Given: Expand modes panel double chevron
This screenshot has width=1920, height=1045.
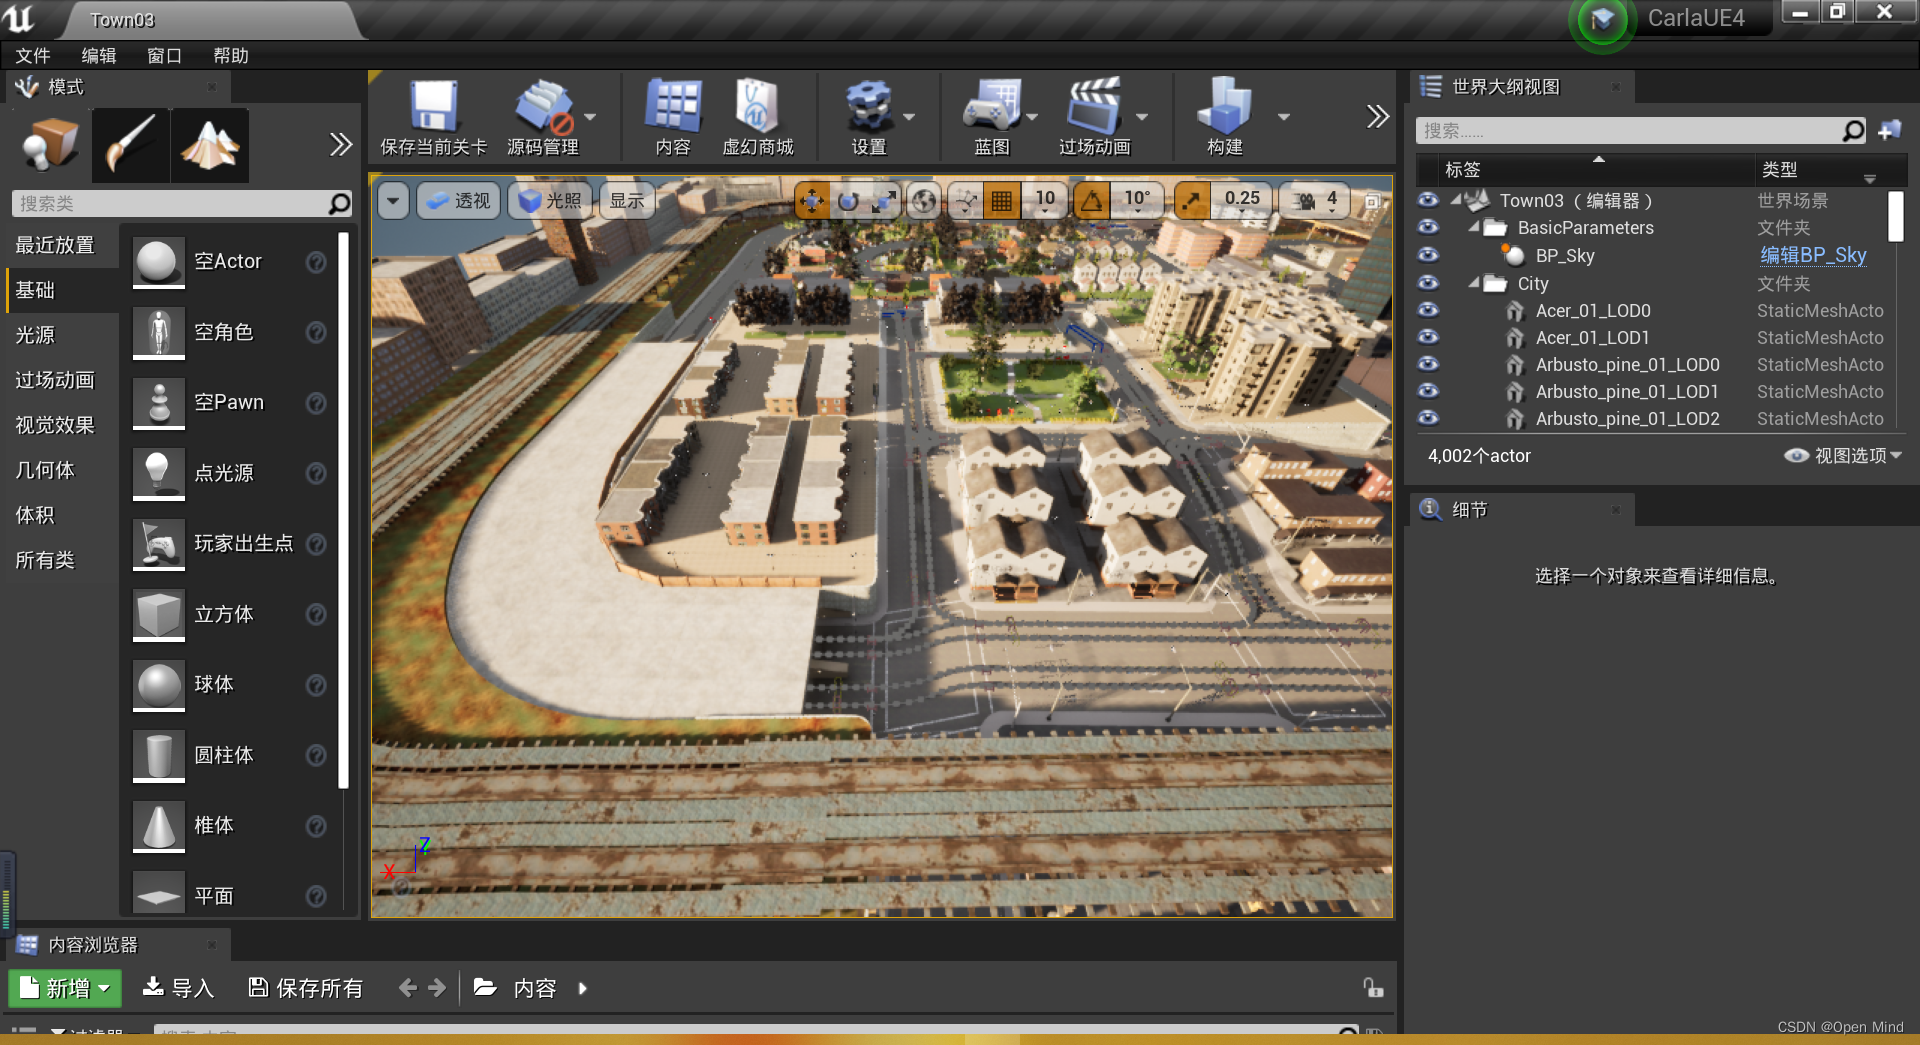Looking at the screenshot, I should (341, 145).
